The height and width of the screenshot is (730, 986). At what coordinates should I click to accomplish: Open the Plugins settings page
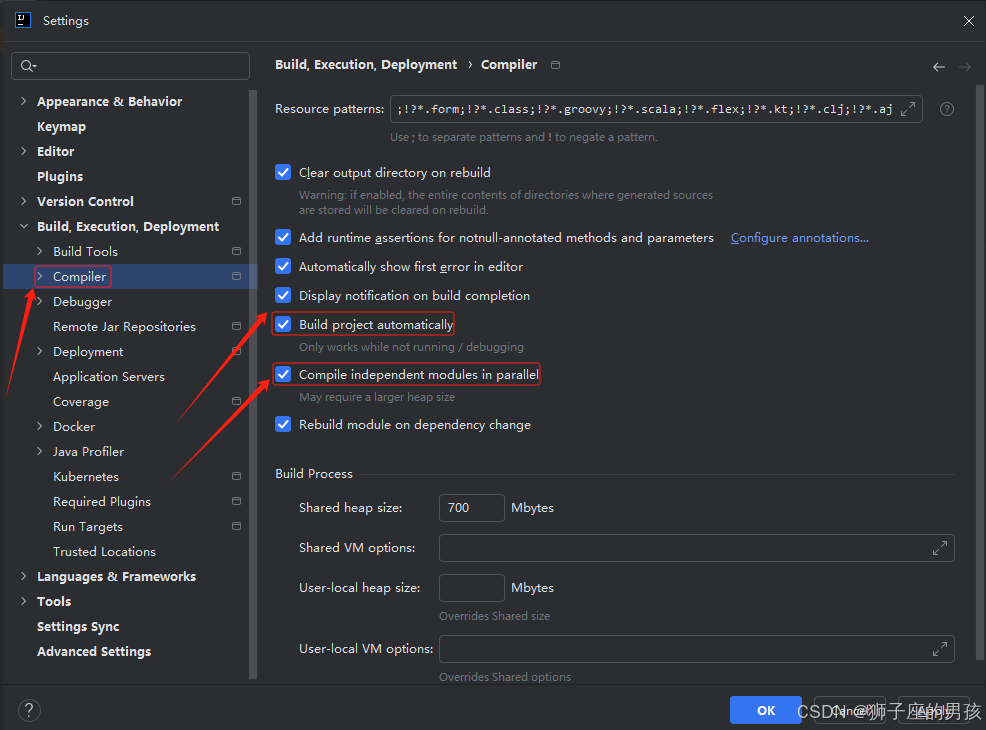[x=60, y=177]
